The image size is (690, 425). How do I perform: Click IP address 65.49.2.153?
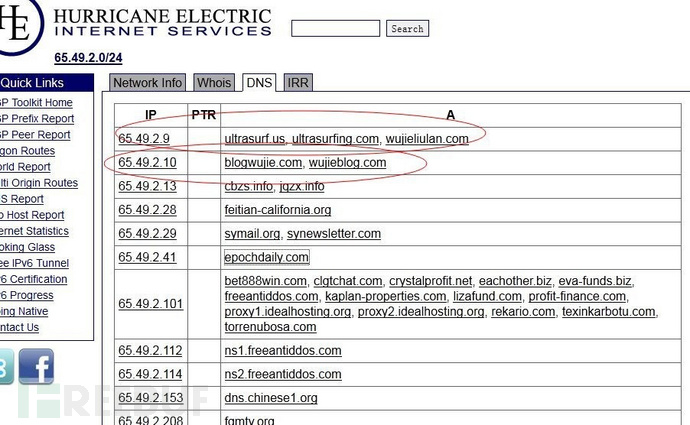click(150, 398)
